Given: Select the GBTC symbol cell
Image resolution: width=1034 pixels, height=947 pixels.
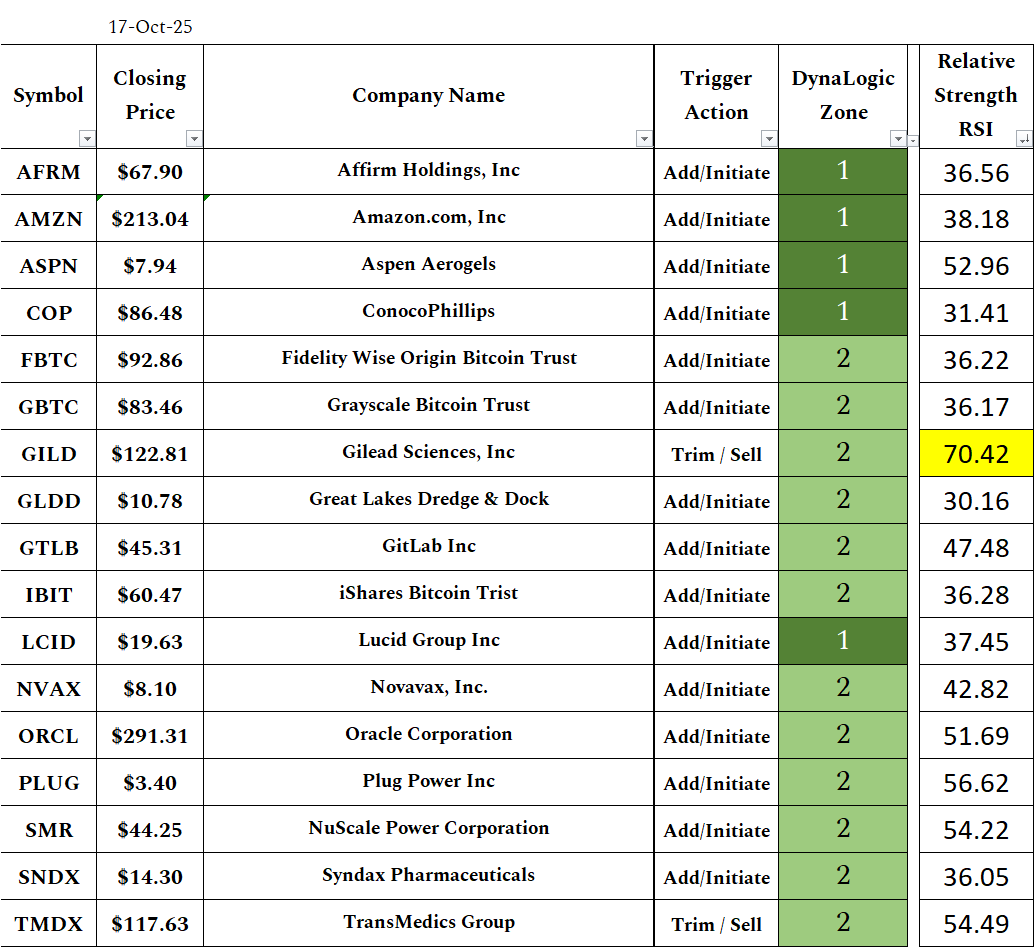Looking at the screenshot, I should pyautogui.click(x=49, y=406).
